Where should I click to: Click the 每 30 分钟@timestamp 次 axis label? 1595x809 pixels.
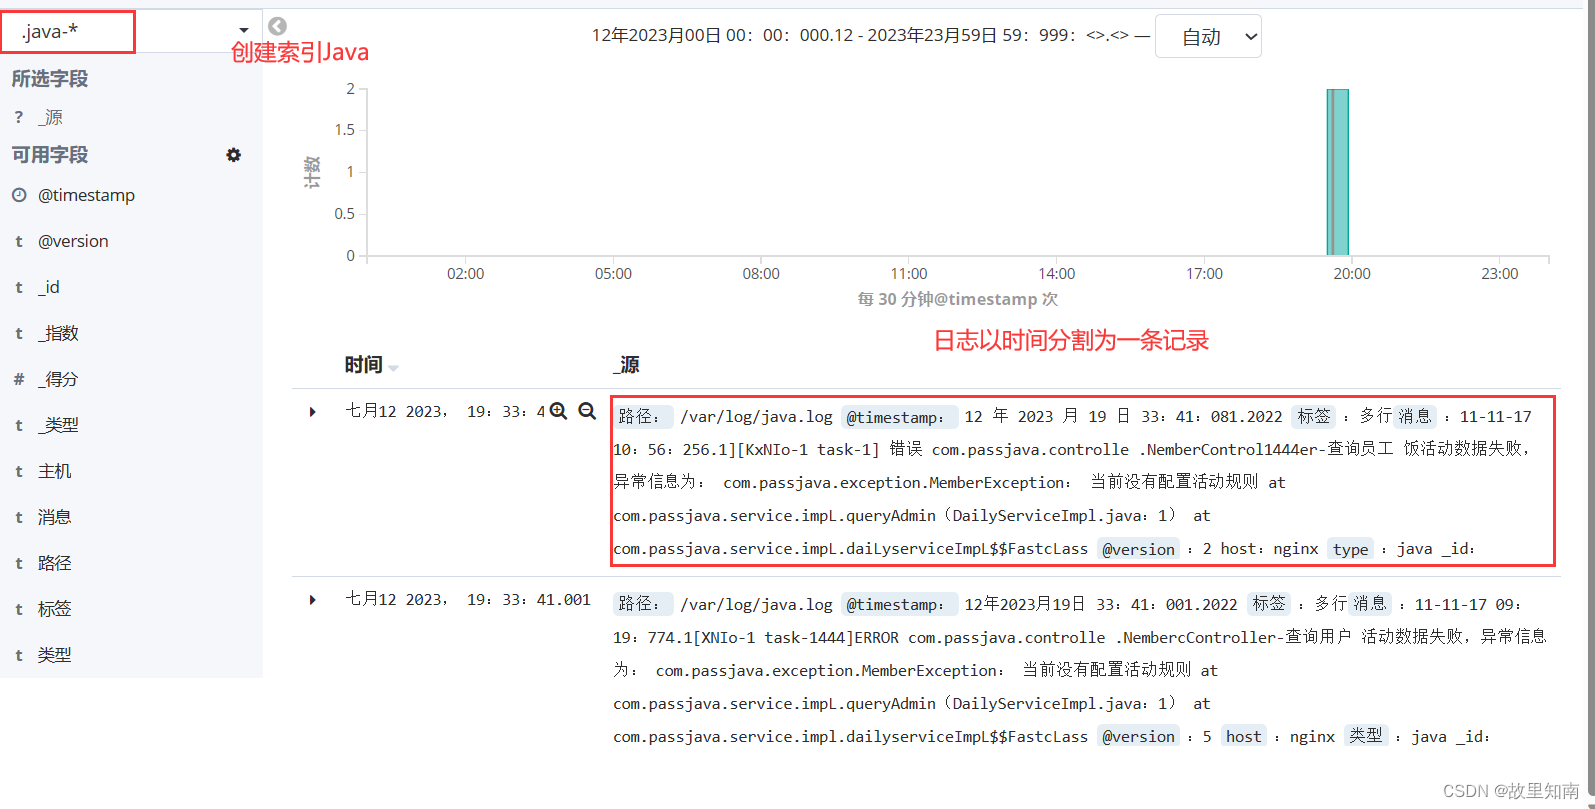958,299
